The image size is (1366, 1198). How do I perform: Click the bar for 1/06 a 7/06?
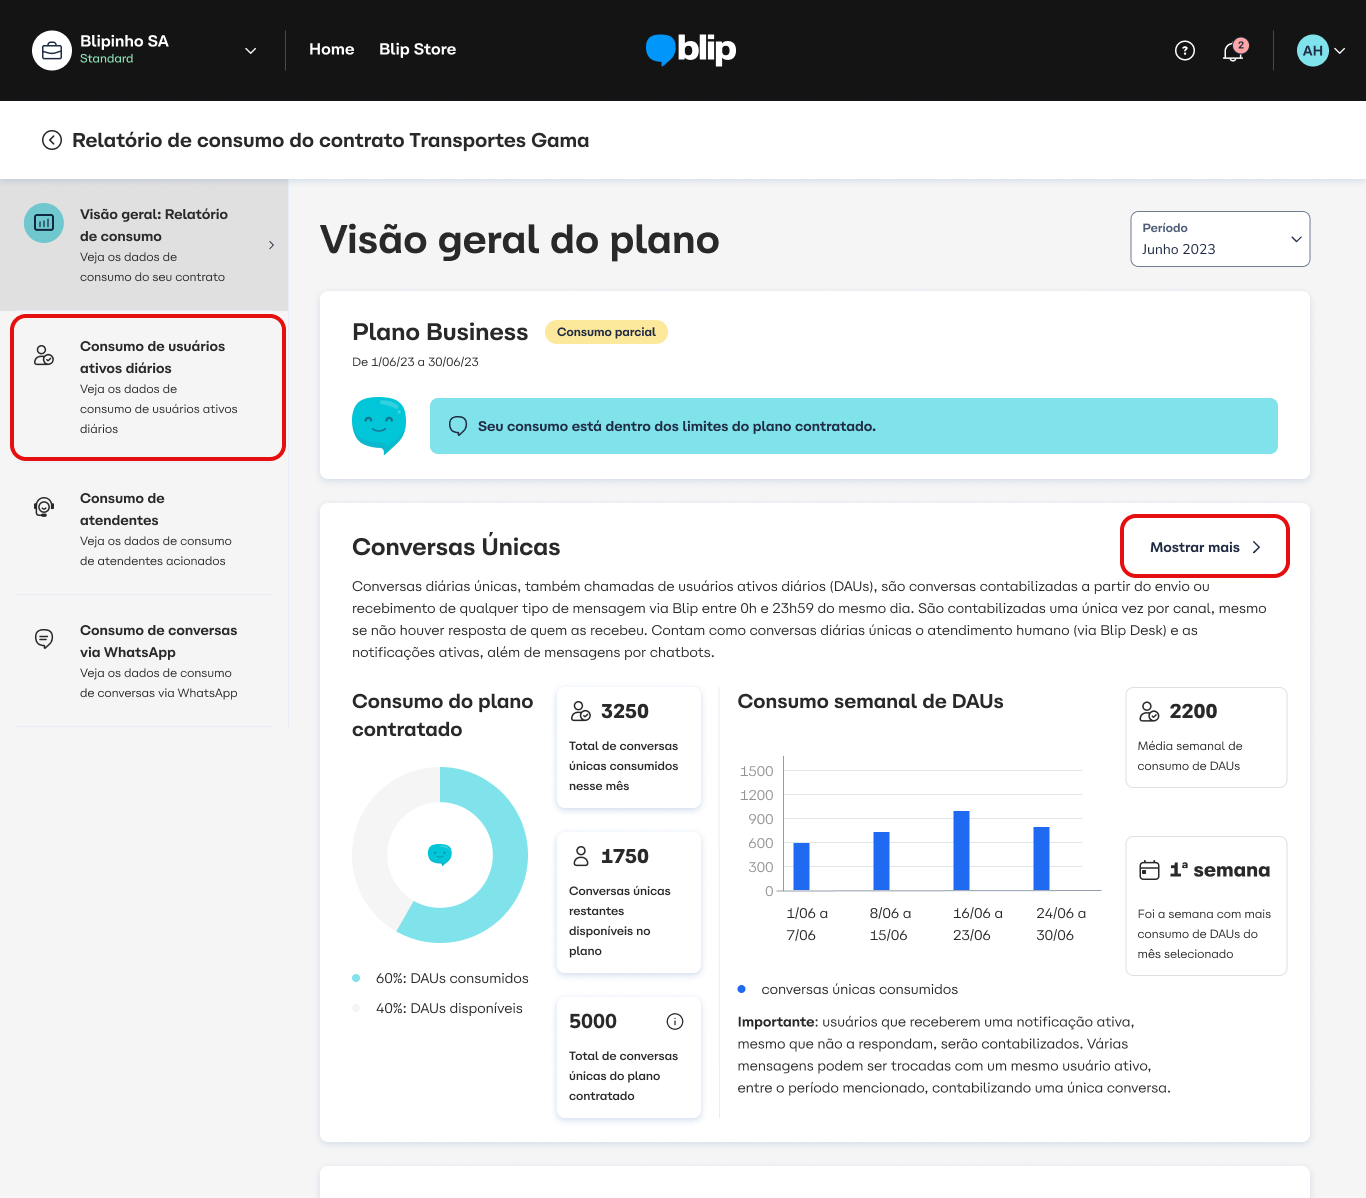point(801,866)
